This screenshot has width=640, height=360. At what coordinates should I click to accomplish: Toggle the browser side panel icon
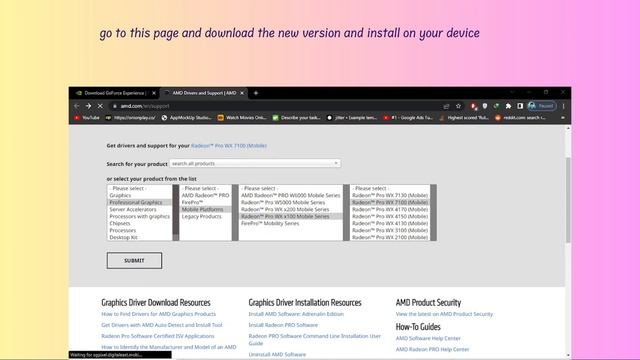(x=520, y=106)
